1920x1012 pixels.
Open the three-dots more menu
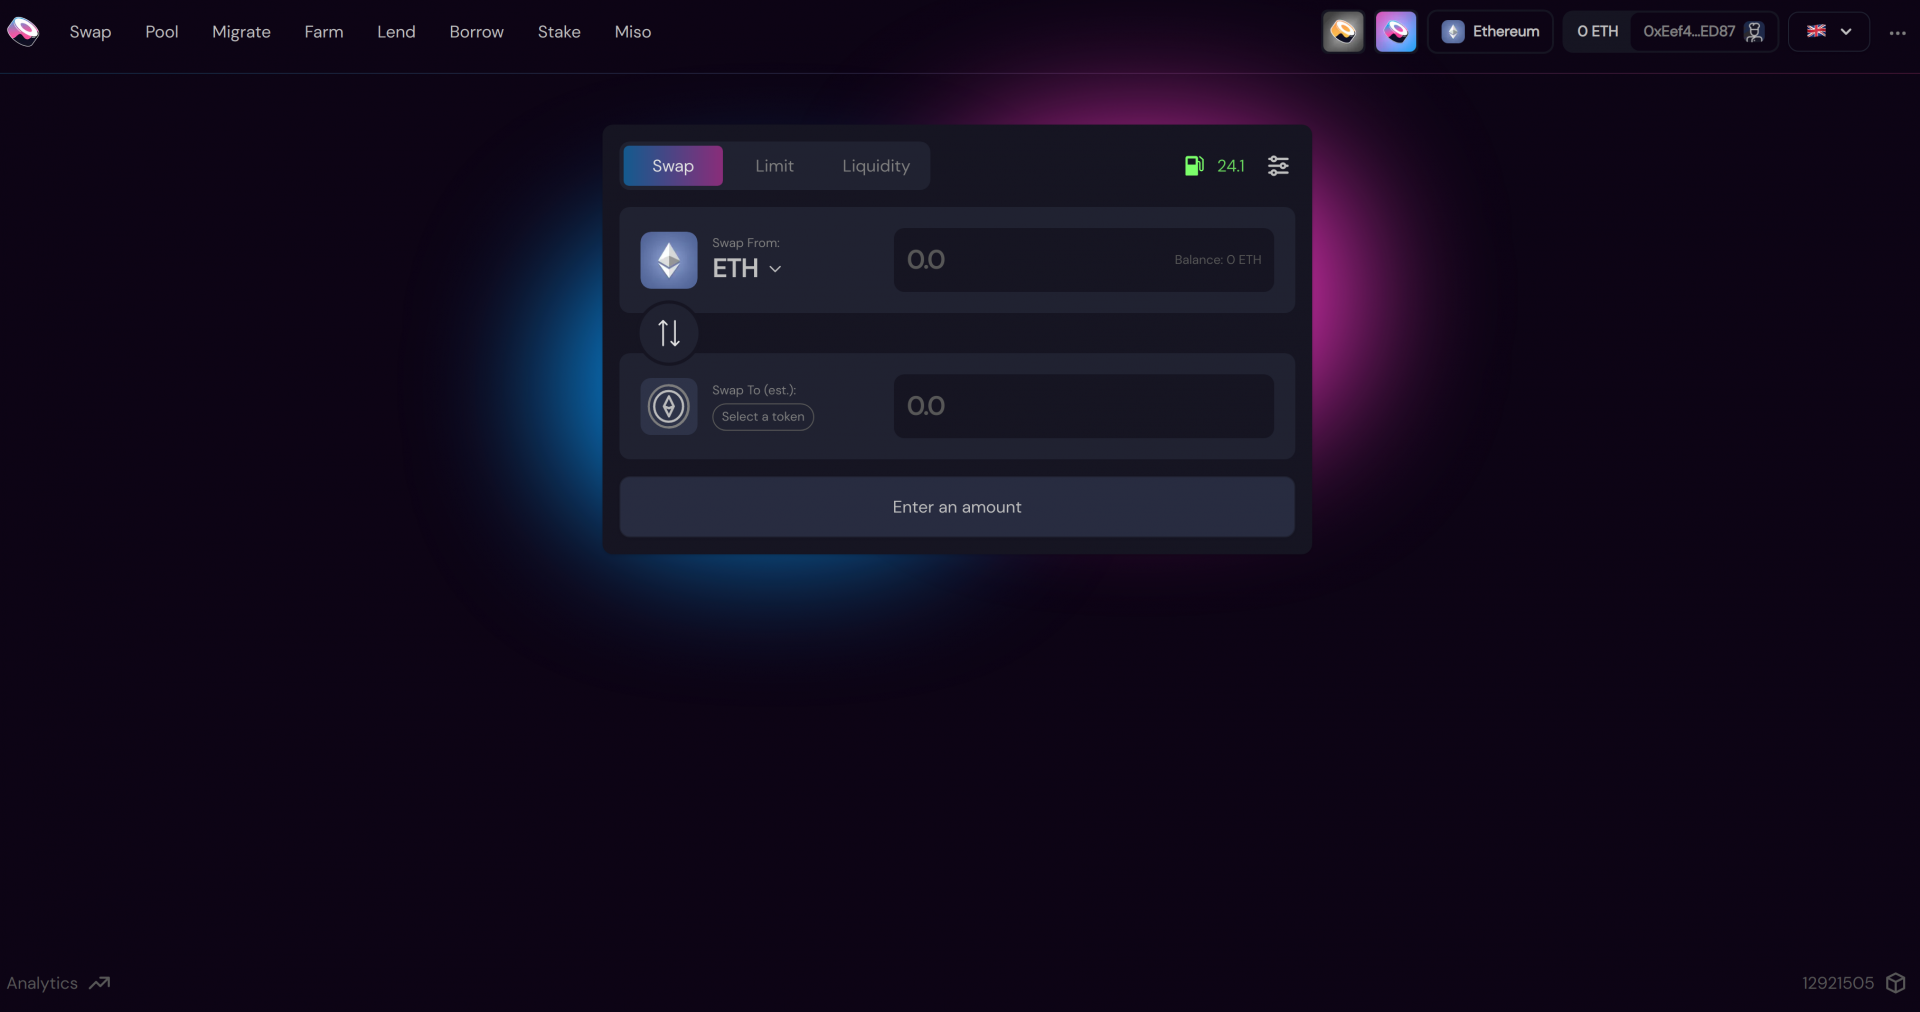1897,33
